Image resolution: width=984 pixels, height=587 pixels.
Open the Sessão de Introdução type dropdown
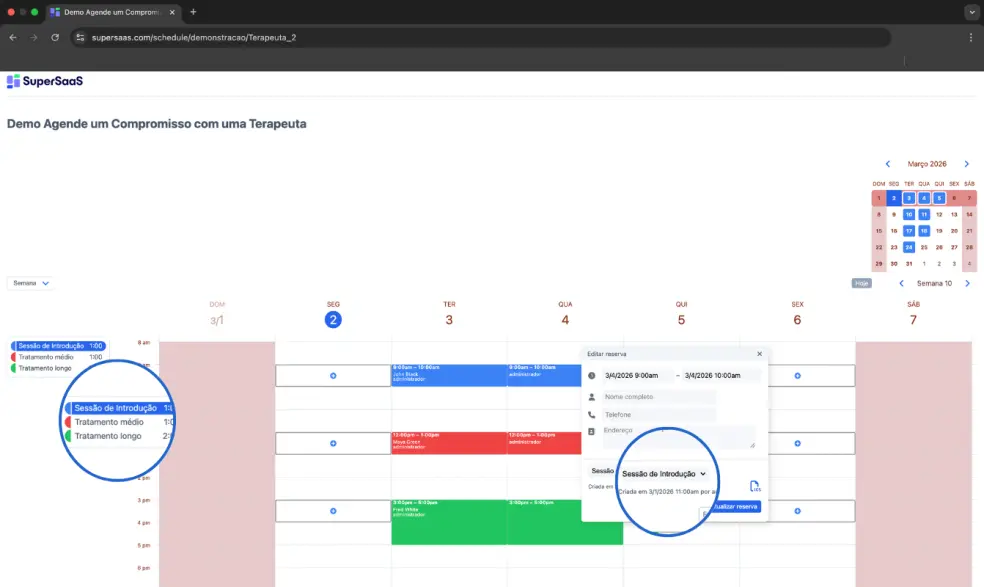pos(663,473)
